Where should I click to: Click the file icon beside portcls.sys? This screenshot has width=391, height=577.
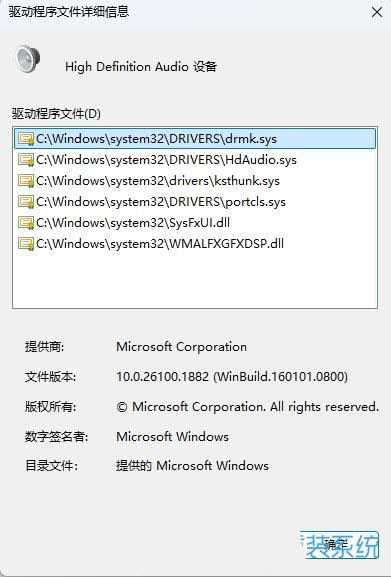(26, 202)
